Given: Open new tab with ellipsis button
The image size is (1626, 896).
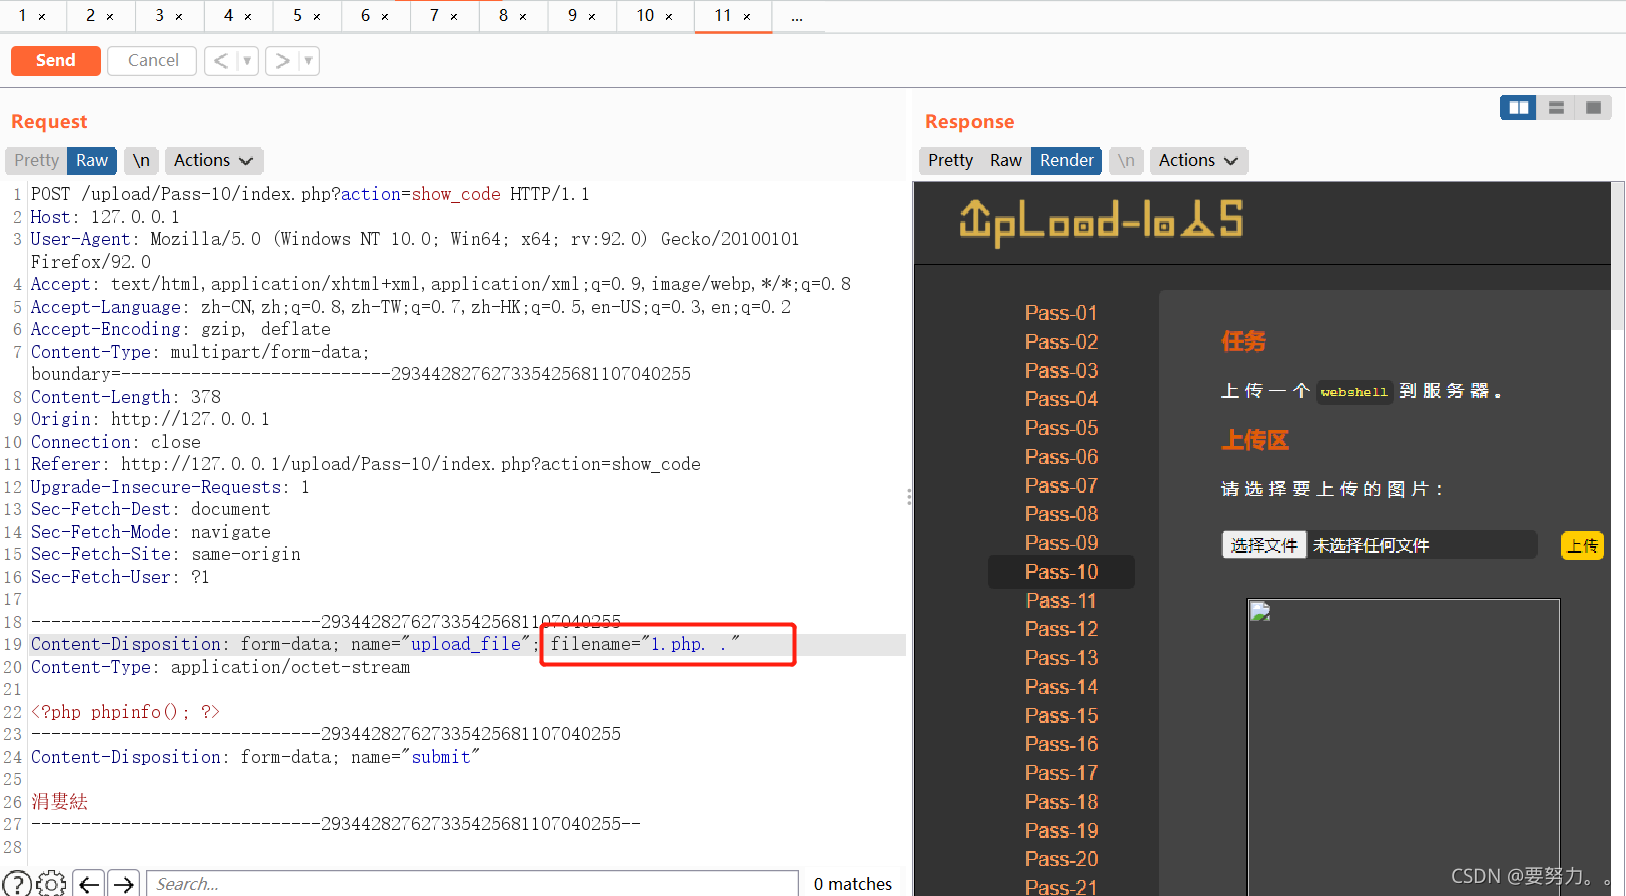Looking at the screenshot, I should pyautogui.click(x=797, y=17).
